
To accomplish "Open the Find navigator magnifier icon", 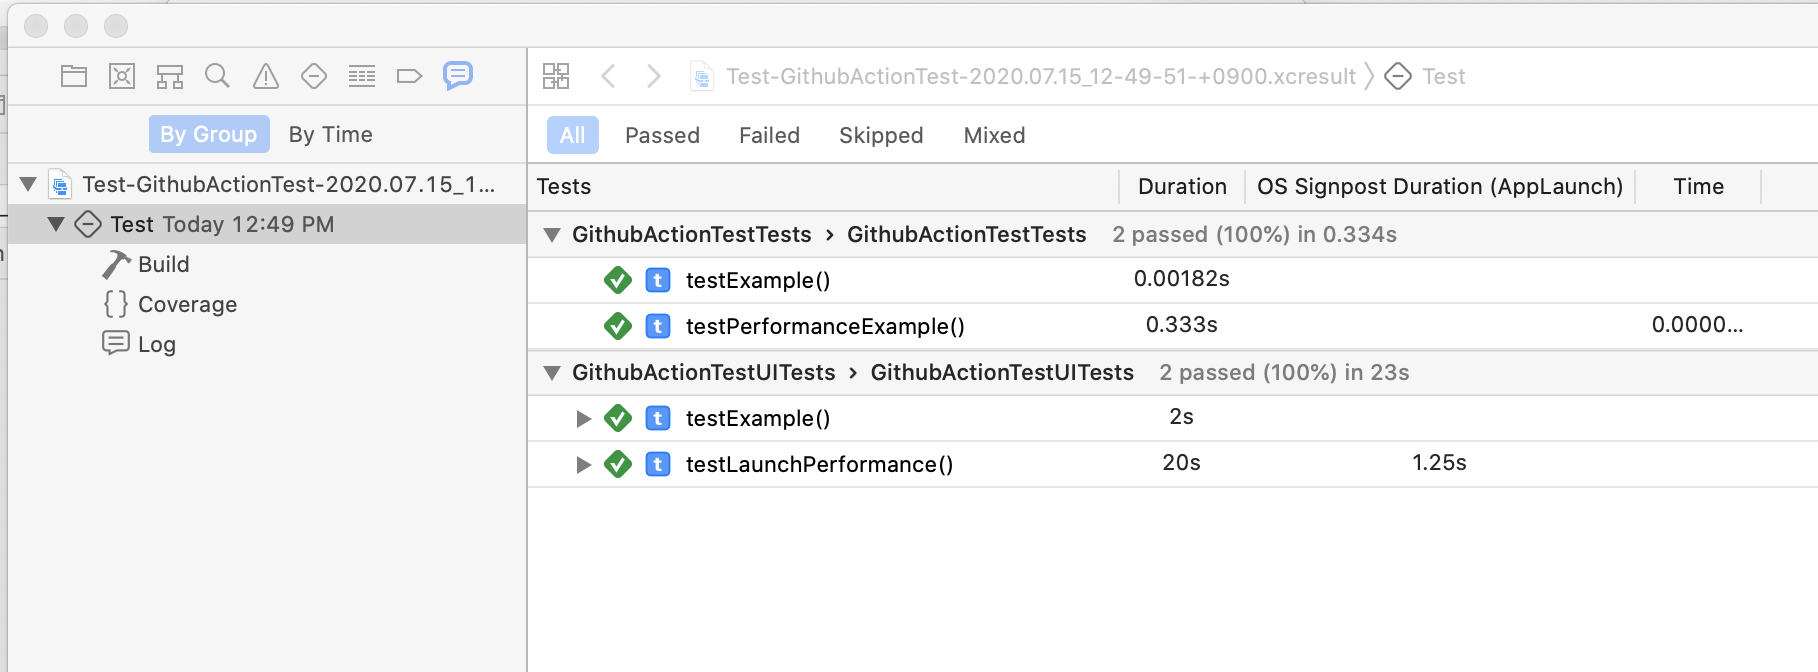I will (217, 76).
